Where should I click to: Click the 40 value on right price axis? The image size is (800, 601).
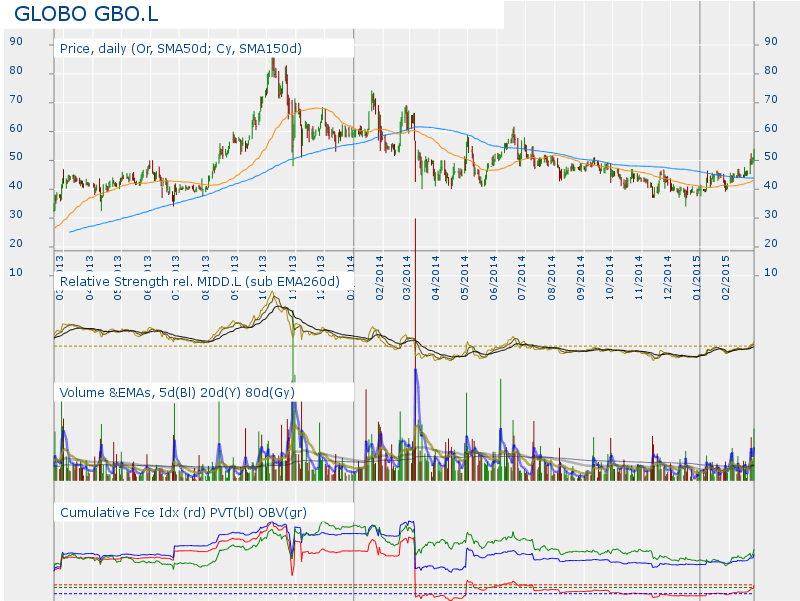click(x=771, y=186)
